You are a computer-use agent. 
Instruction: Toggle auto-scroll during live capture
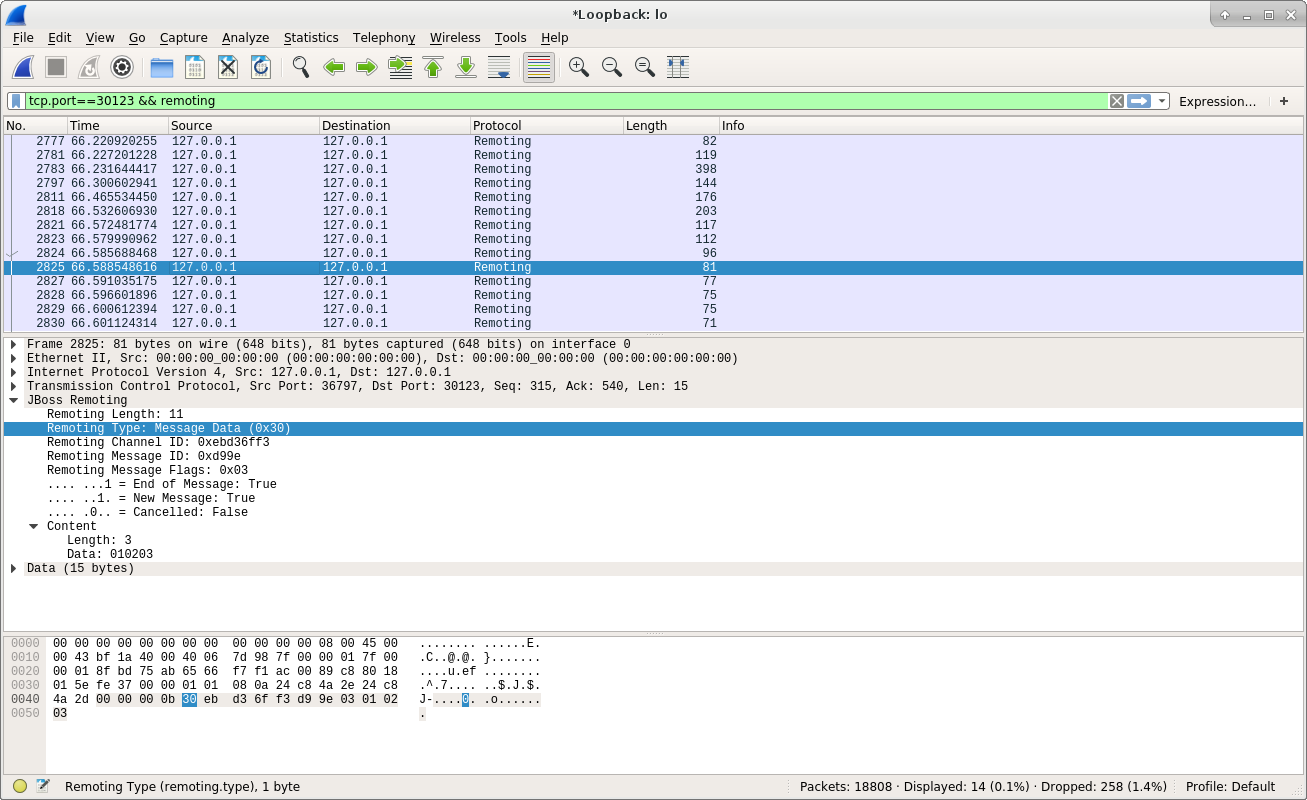click(499, 67)
